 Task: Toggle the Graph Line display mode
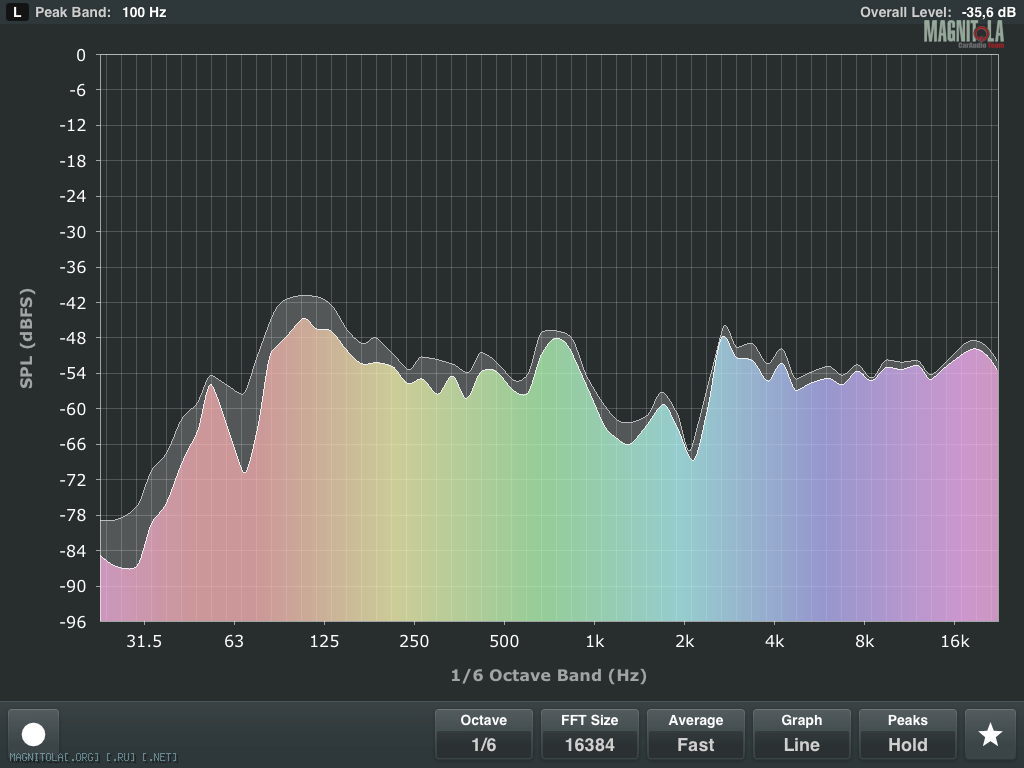[802, 734]
